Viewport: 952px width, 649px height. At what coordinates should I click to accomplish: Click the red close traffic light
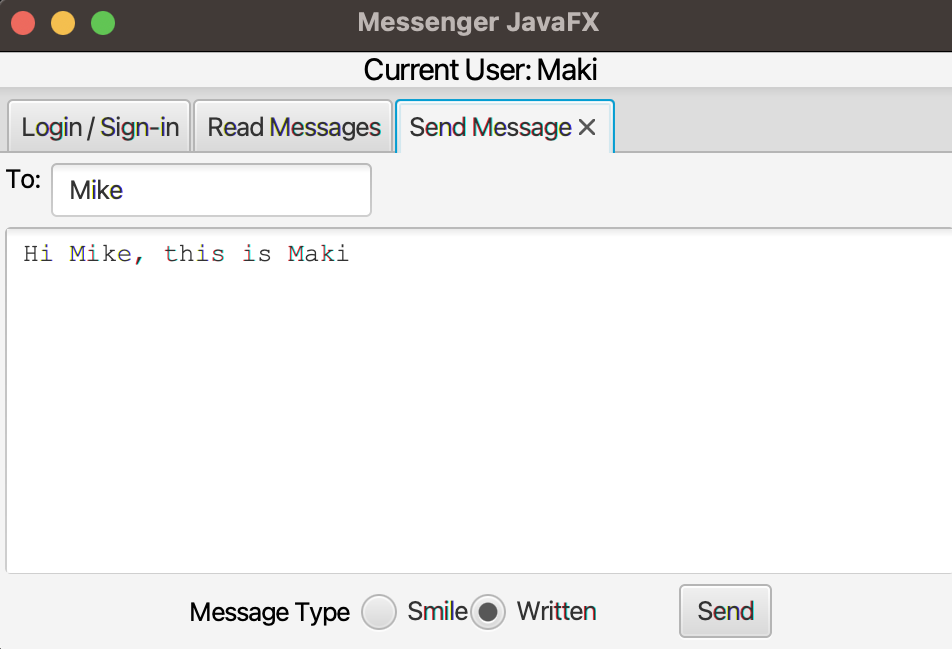[x=22, y=22]
